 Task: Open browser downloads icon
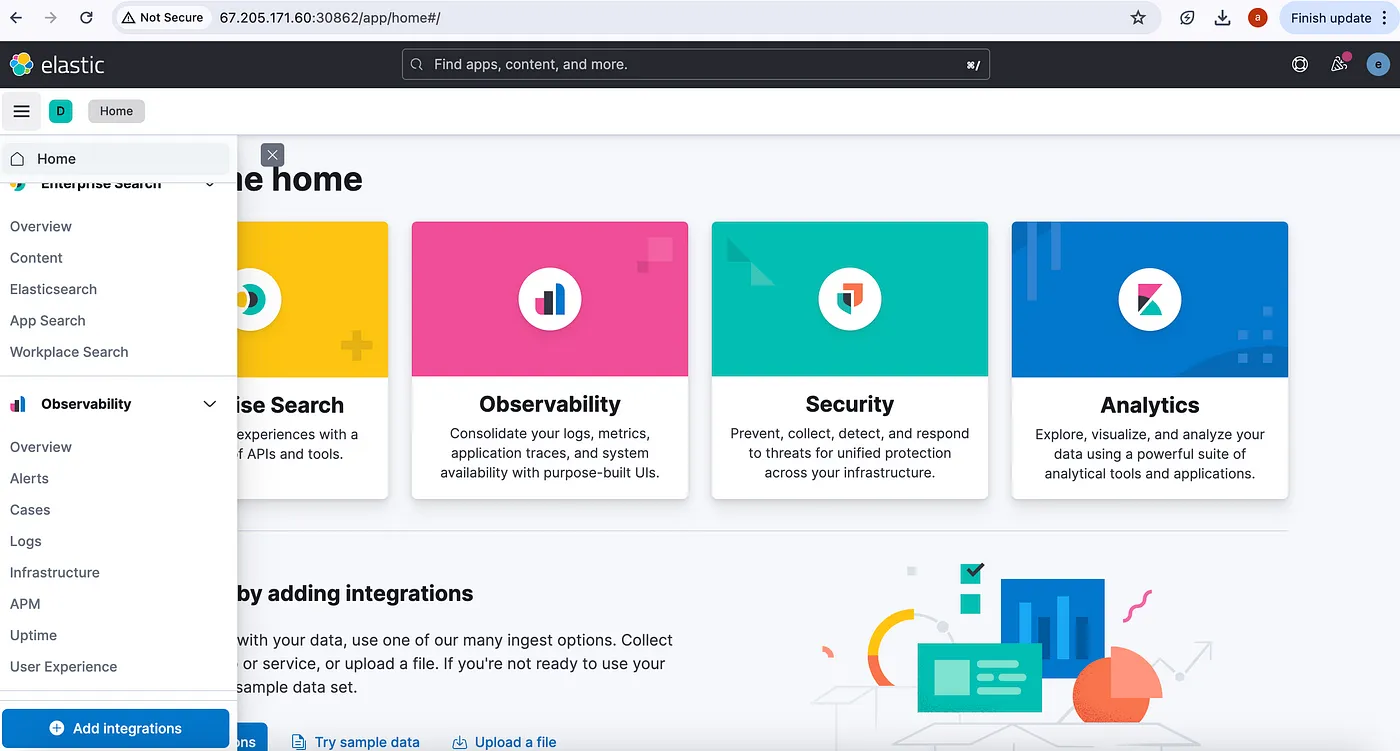pos(1222,18)
